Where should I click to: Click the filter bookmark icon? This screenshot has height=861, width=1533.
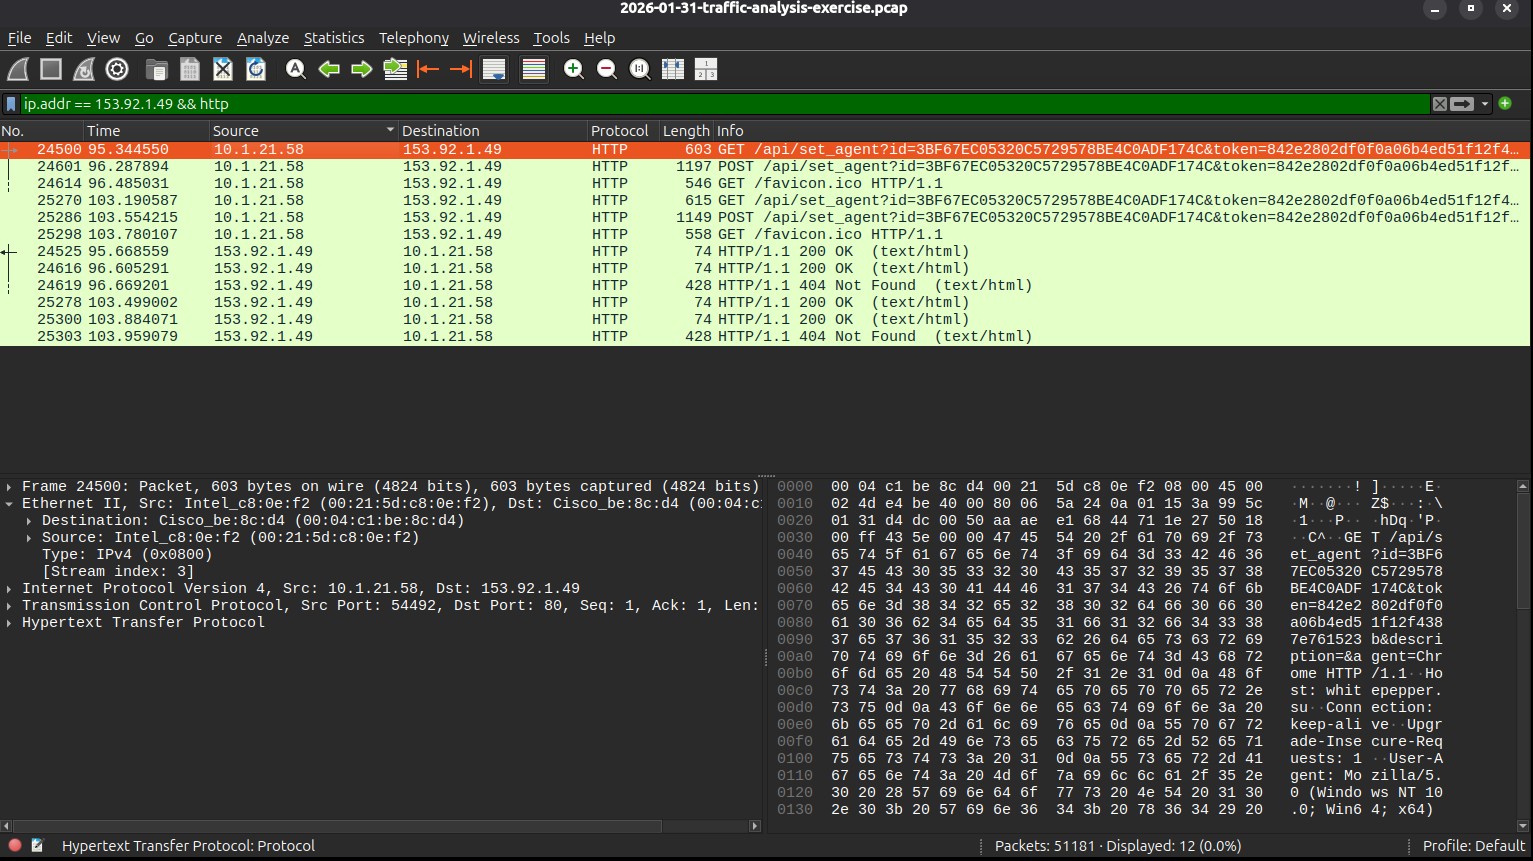point(11,104)
